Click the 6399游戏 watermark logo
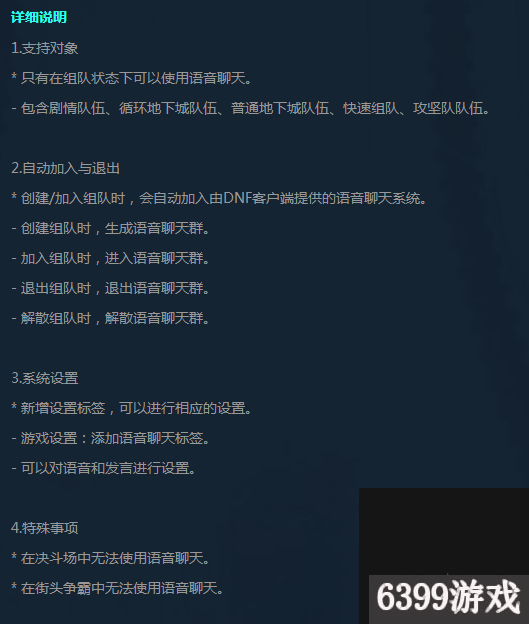 pos(449,598)
